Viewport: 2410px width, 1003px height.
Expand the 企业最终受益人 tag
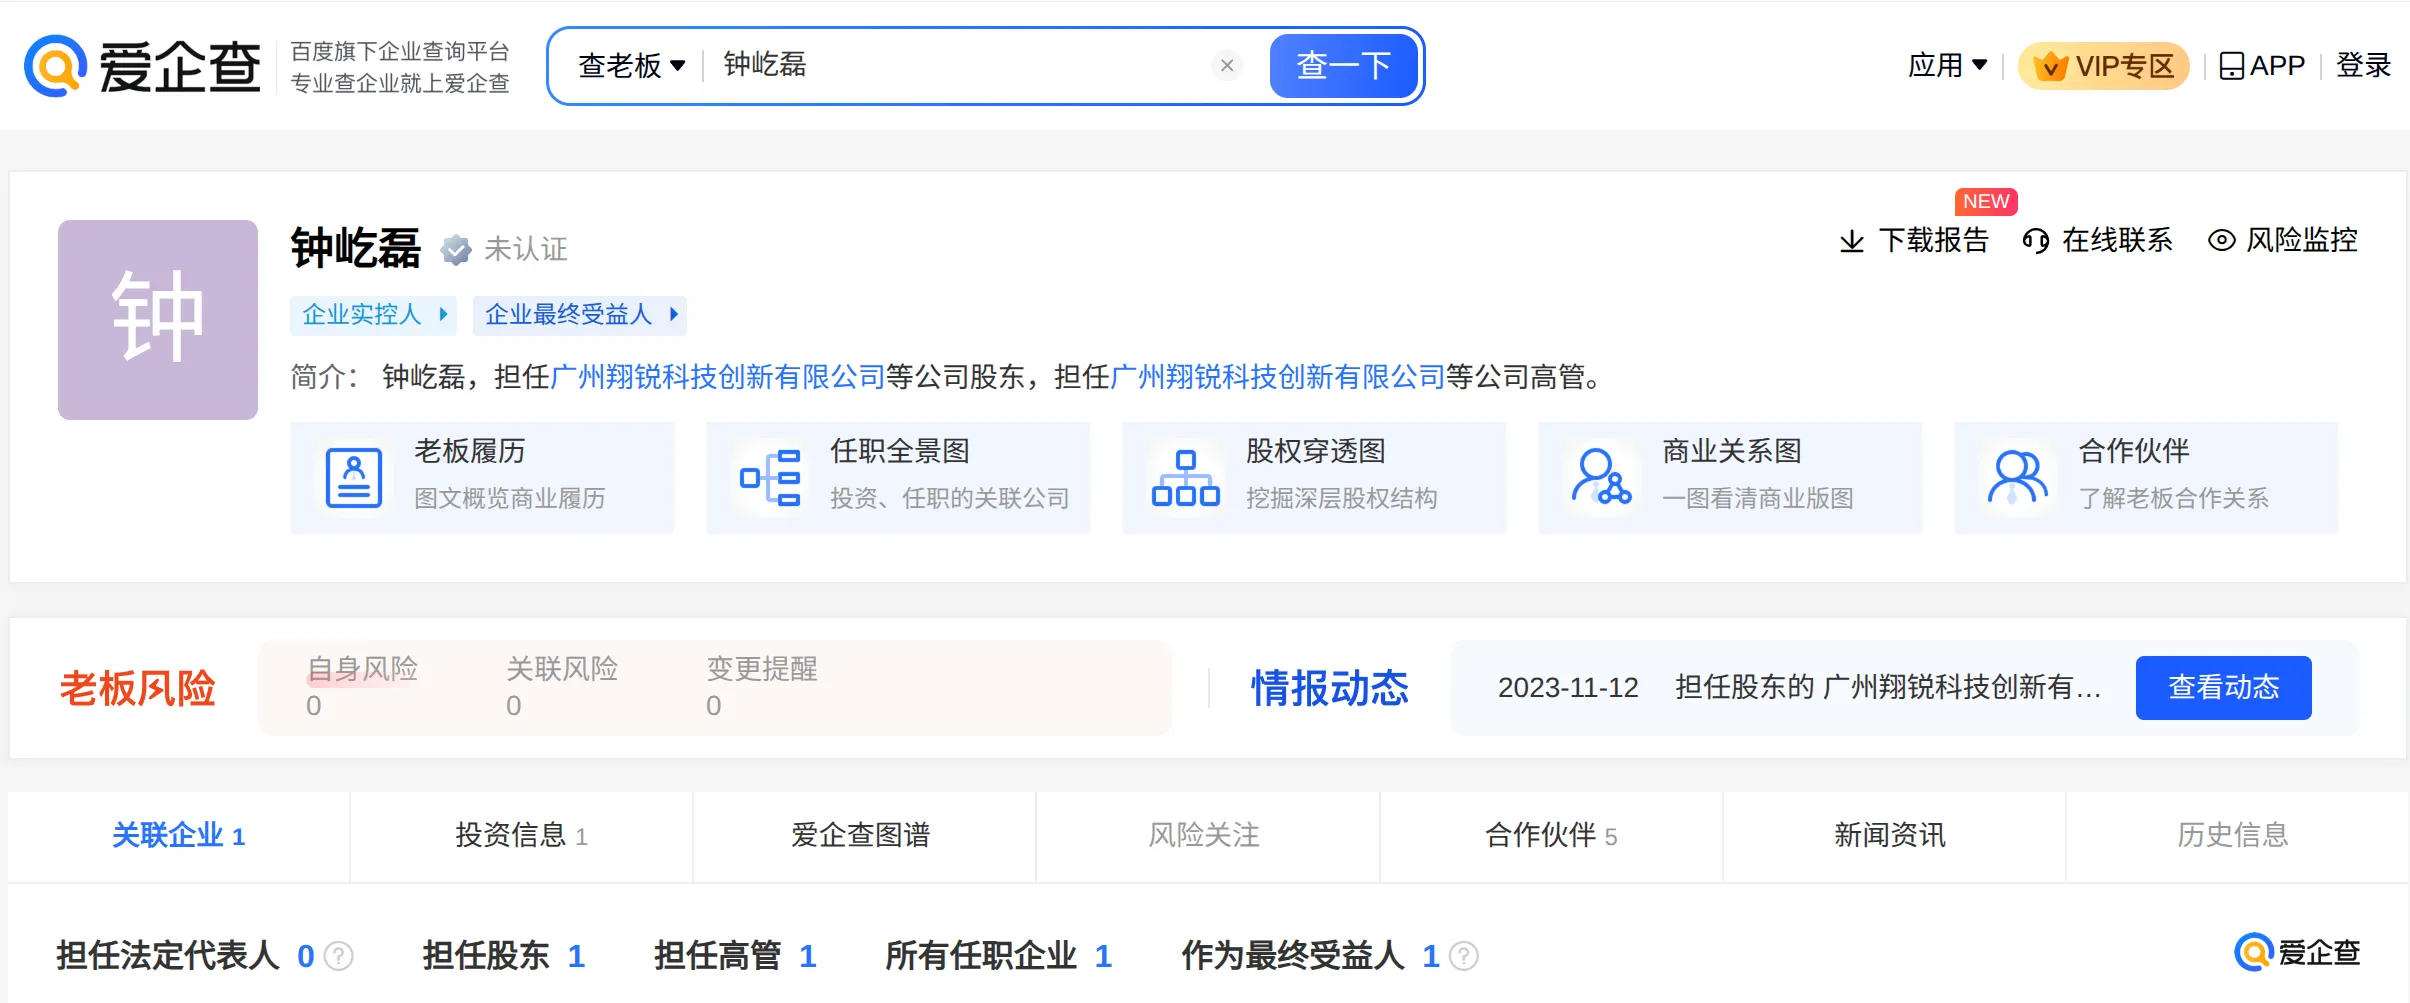pos(580,315)
